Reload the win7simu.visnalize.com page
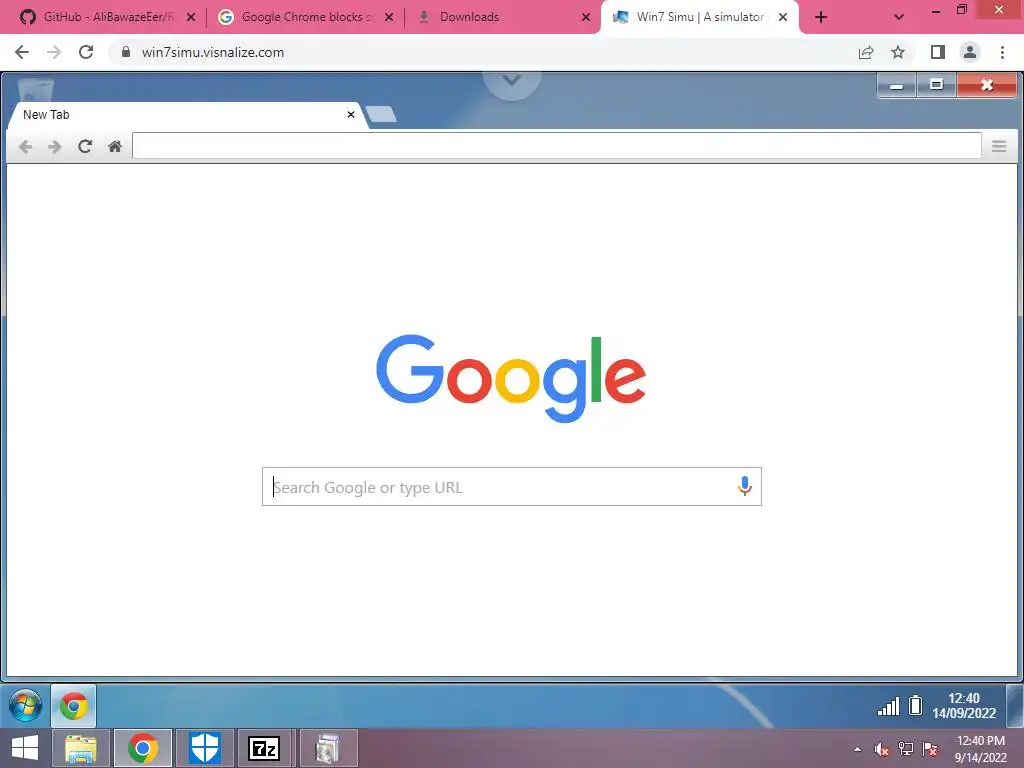The width and height of the screenshot is (1024, 768). (86, 52)
